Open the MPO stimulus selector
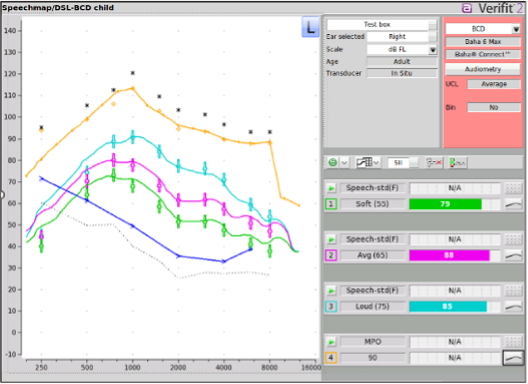 (372, 342)
